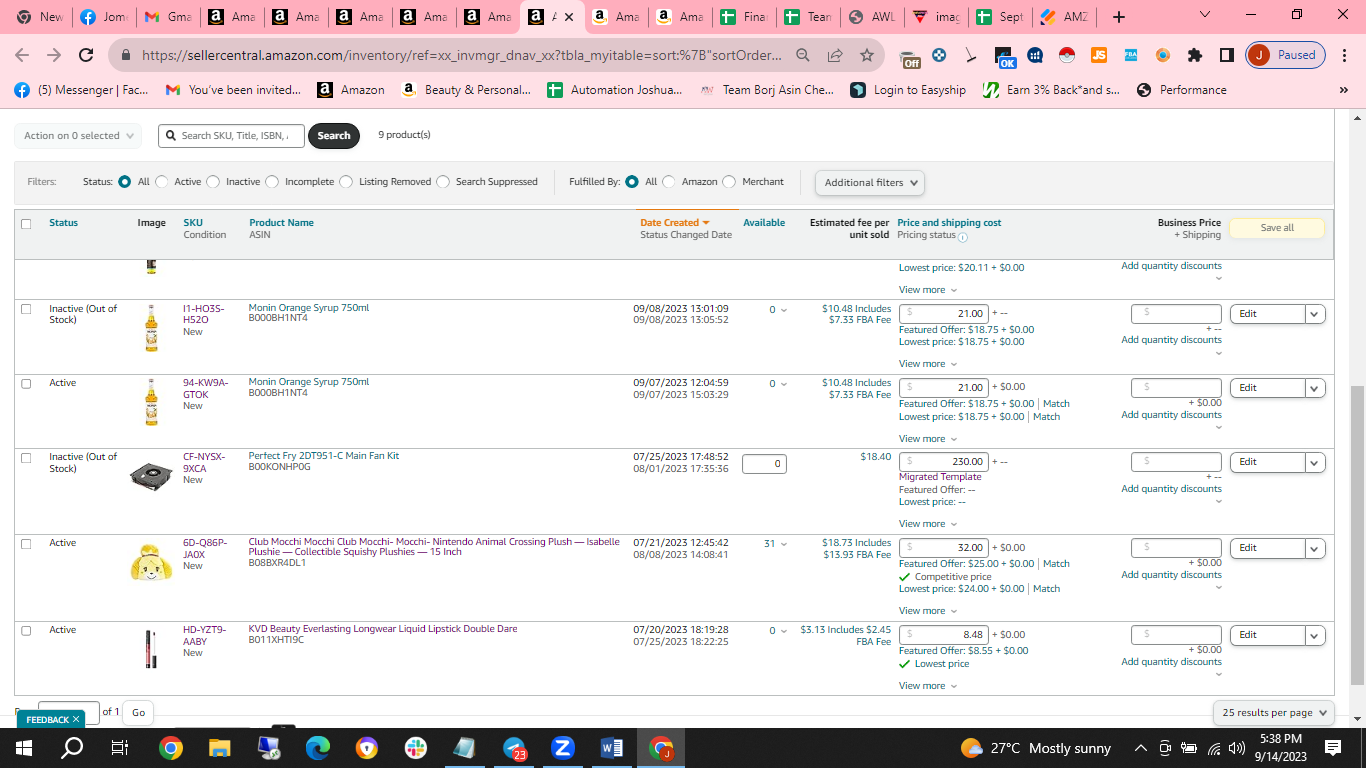The height and width of the screenshot is (768, 1366).
Task: Expand View more for Club Mocchi row
Action: point(928,611)
